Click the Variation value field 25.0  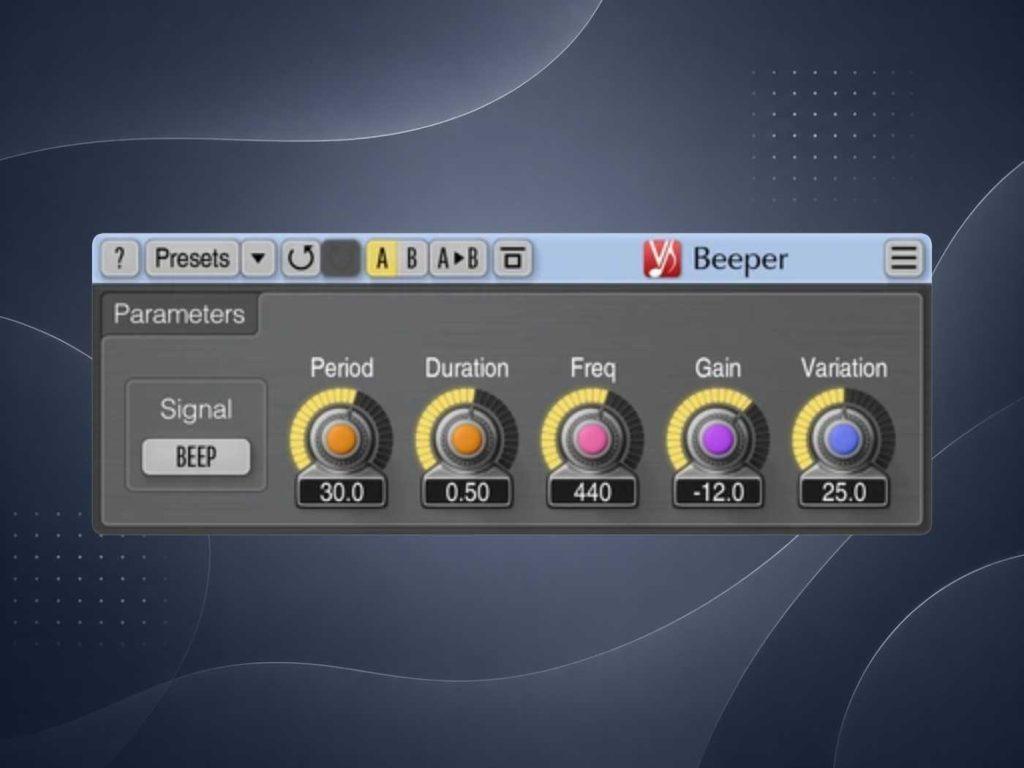tap(843, 492)
